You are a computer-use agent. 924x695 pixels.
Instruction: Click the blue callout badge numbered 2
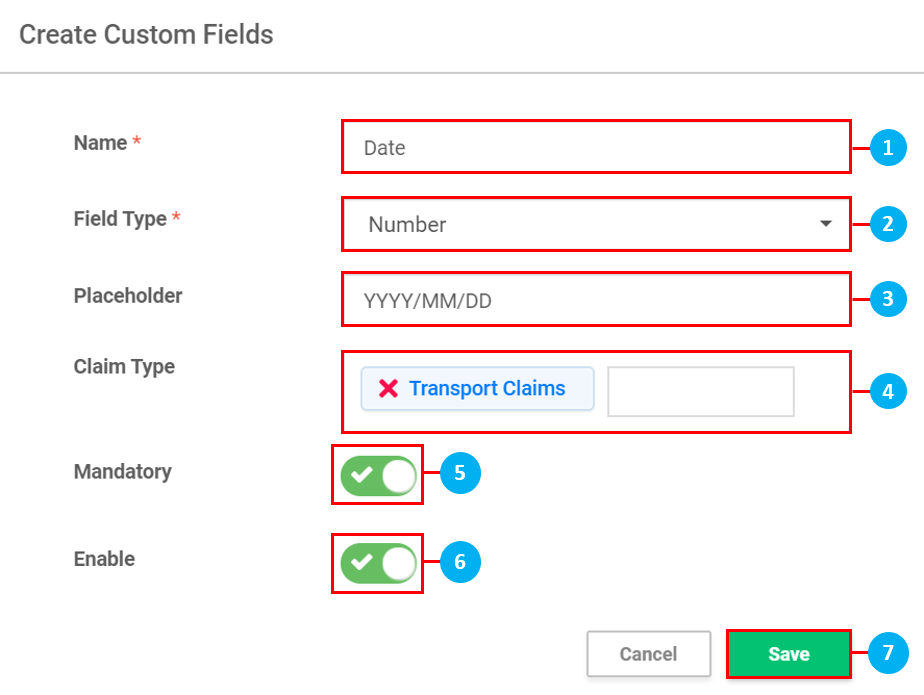click(888, 224)
